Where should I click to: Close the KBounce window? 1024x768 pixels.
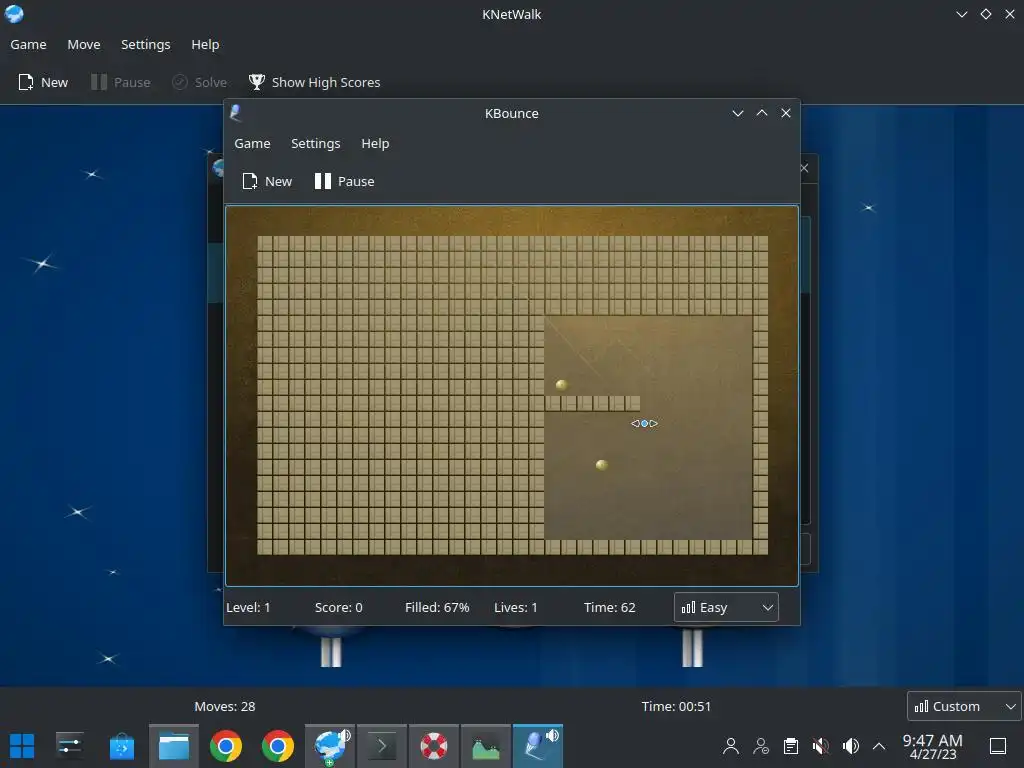pyautogui.click(x=786, y=113)
